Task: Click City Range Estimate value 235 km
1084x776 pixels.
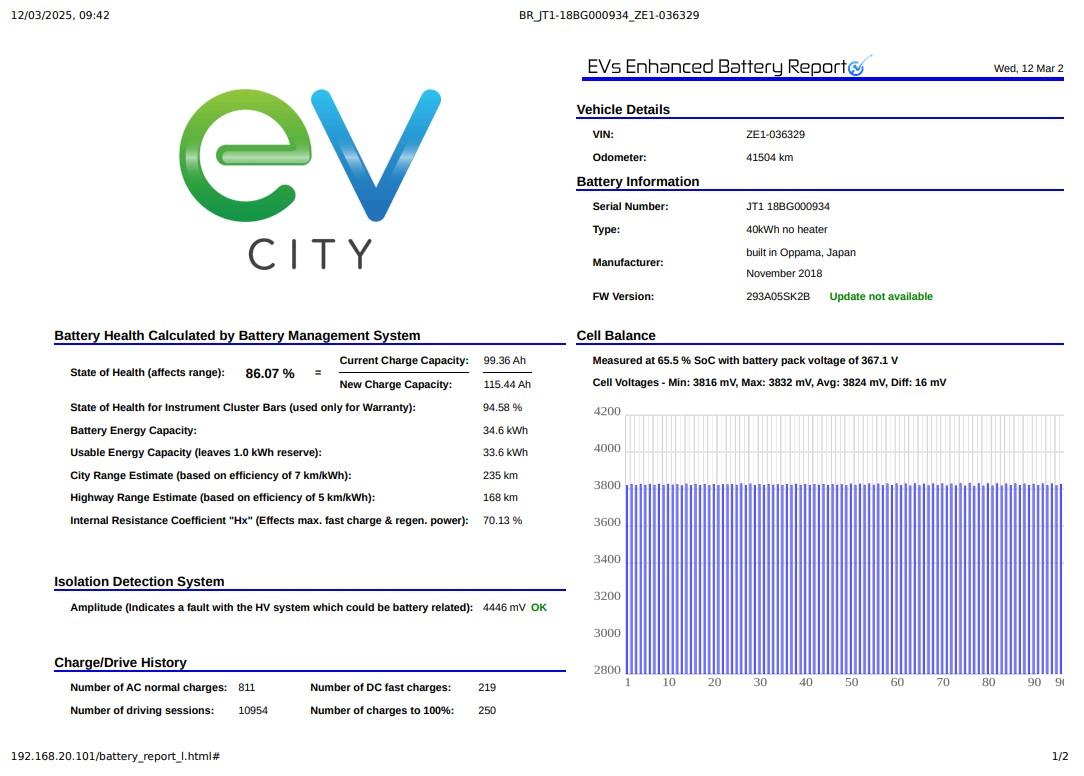Action: pos(501,475)
